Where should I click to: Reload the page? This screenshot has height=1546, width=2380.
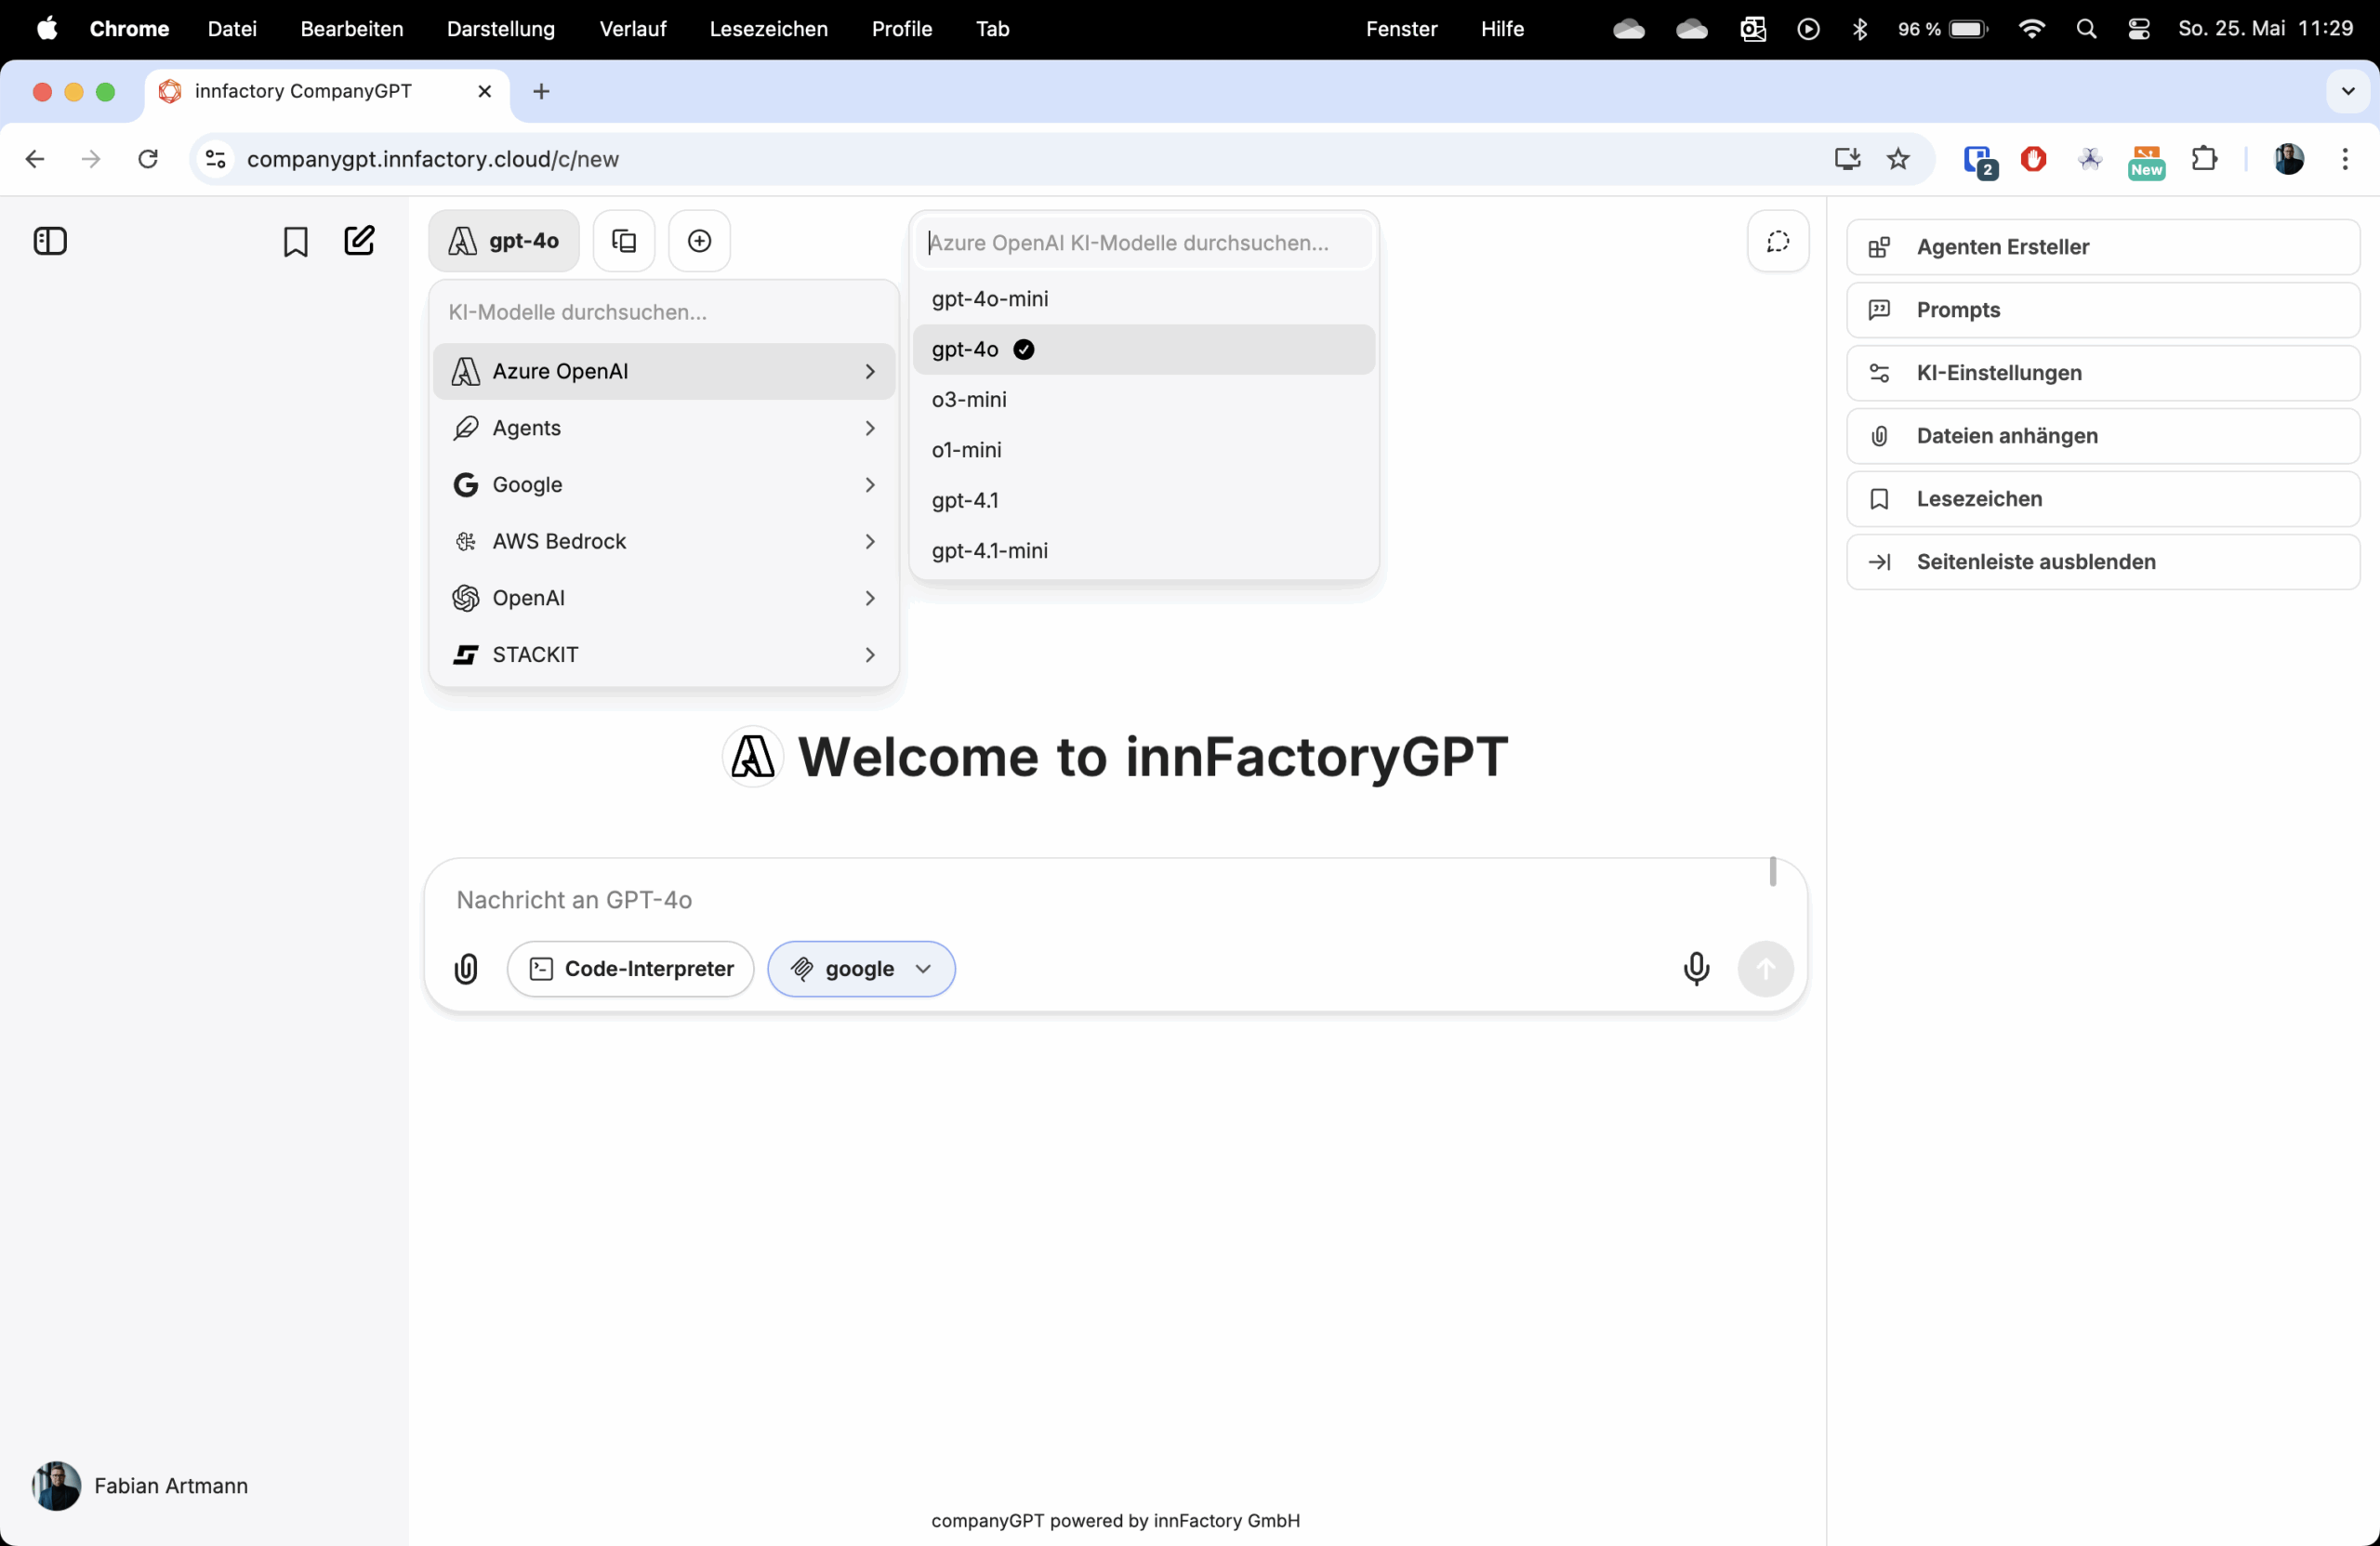point(148,159)
